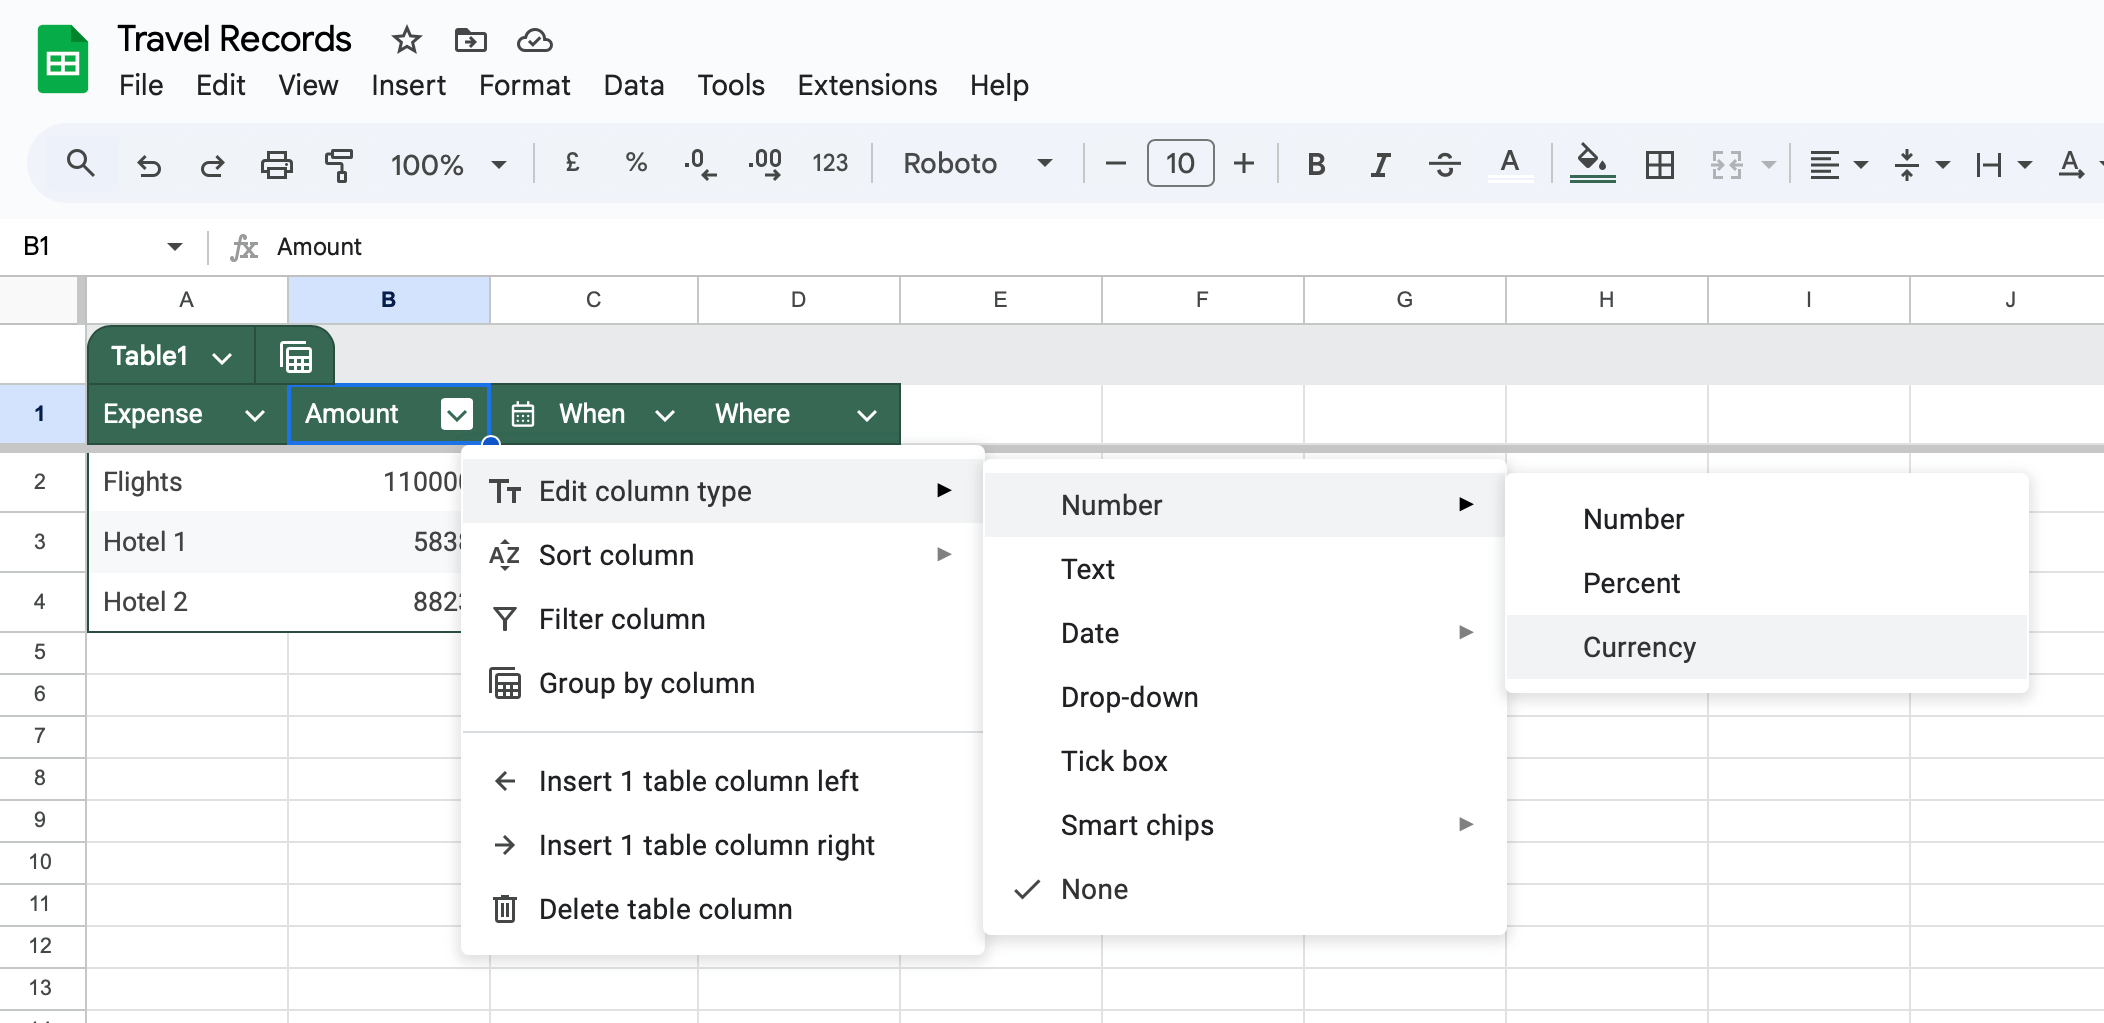Click the print icon in toolbar
The width and height of the screenshot is (2104, 1023).
pyautogui.click(x=276, y=164)
